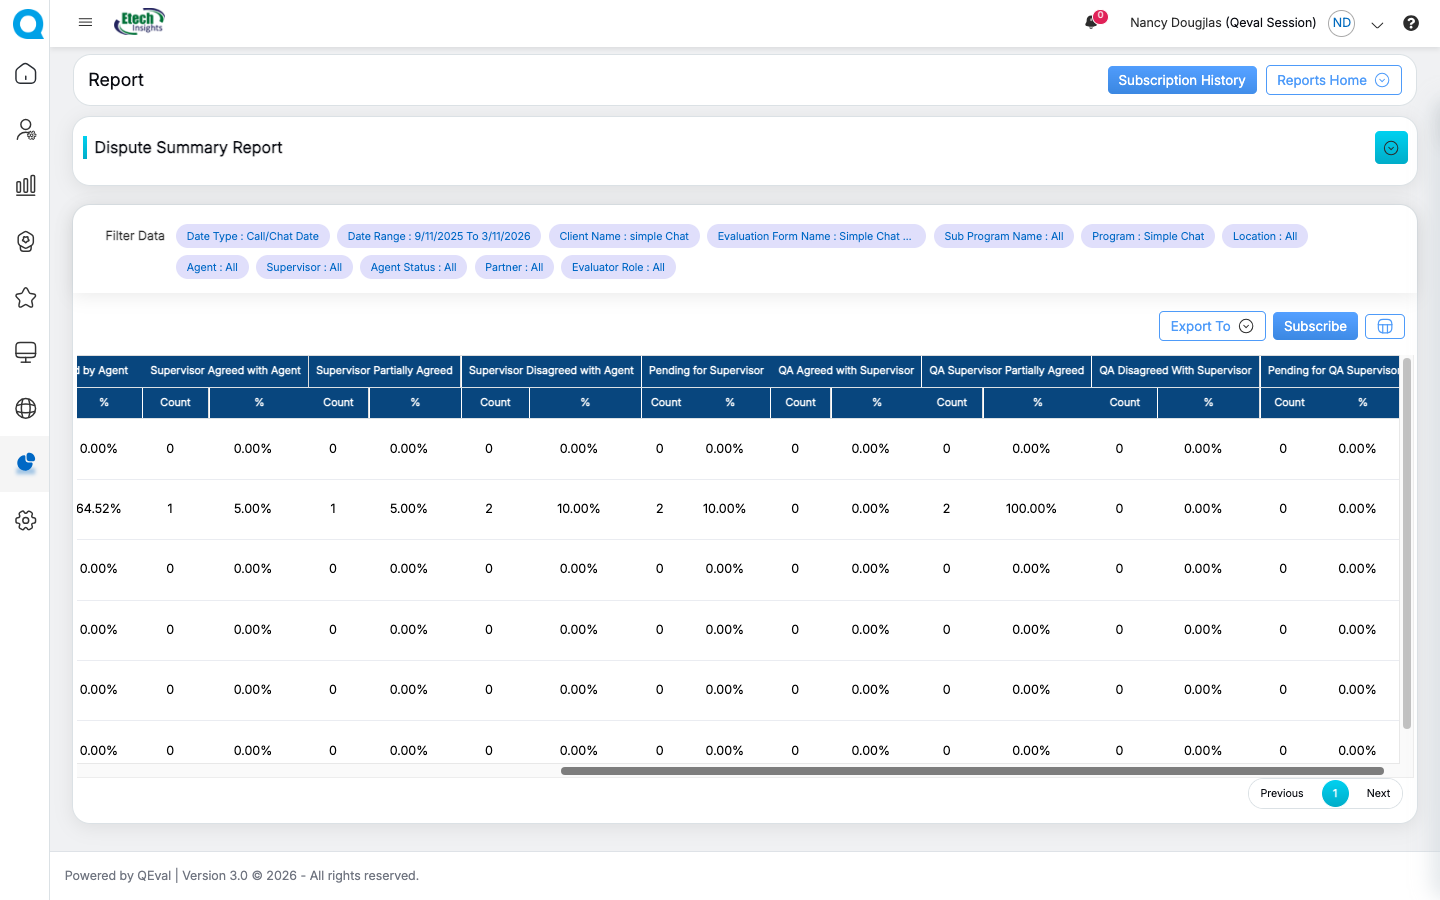Screen dimensions: 1440x900
Task: Go to the home icon in sidebar
Action: [x=26, y=74]
